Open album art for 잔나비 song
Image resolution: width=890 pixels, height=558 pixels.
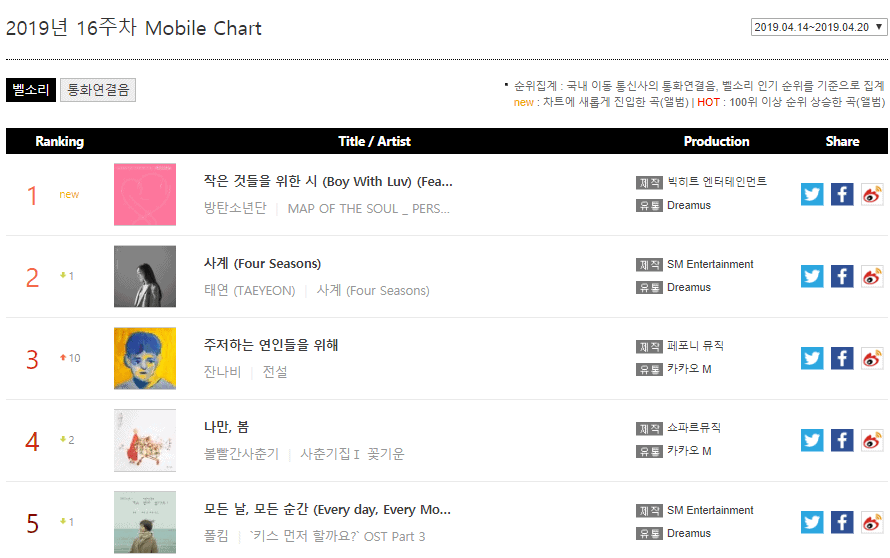click(145, 358)
